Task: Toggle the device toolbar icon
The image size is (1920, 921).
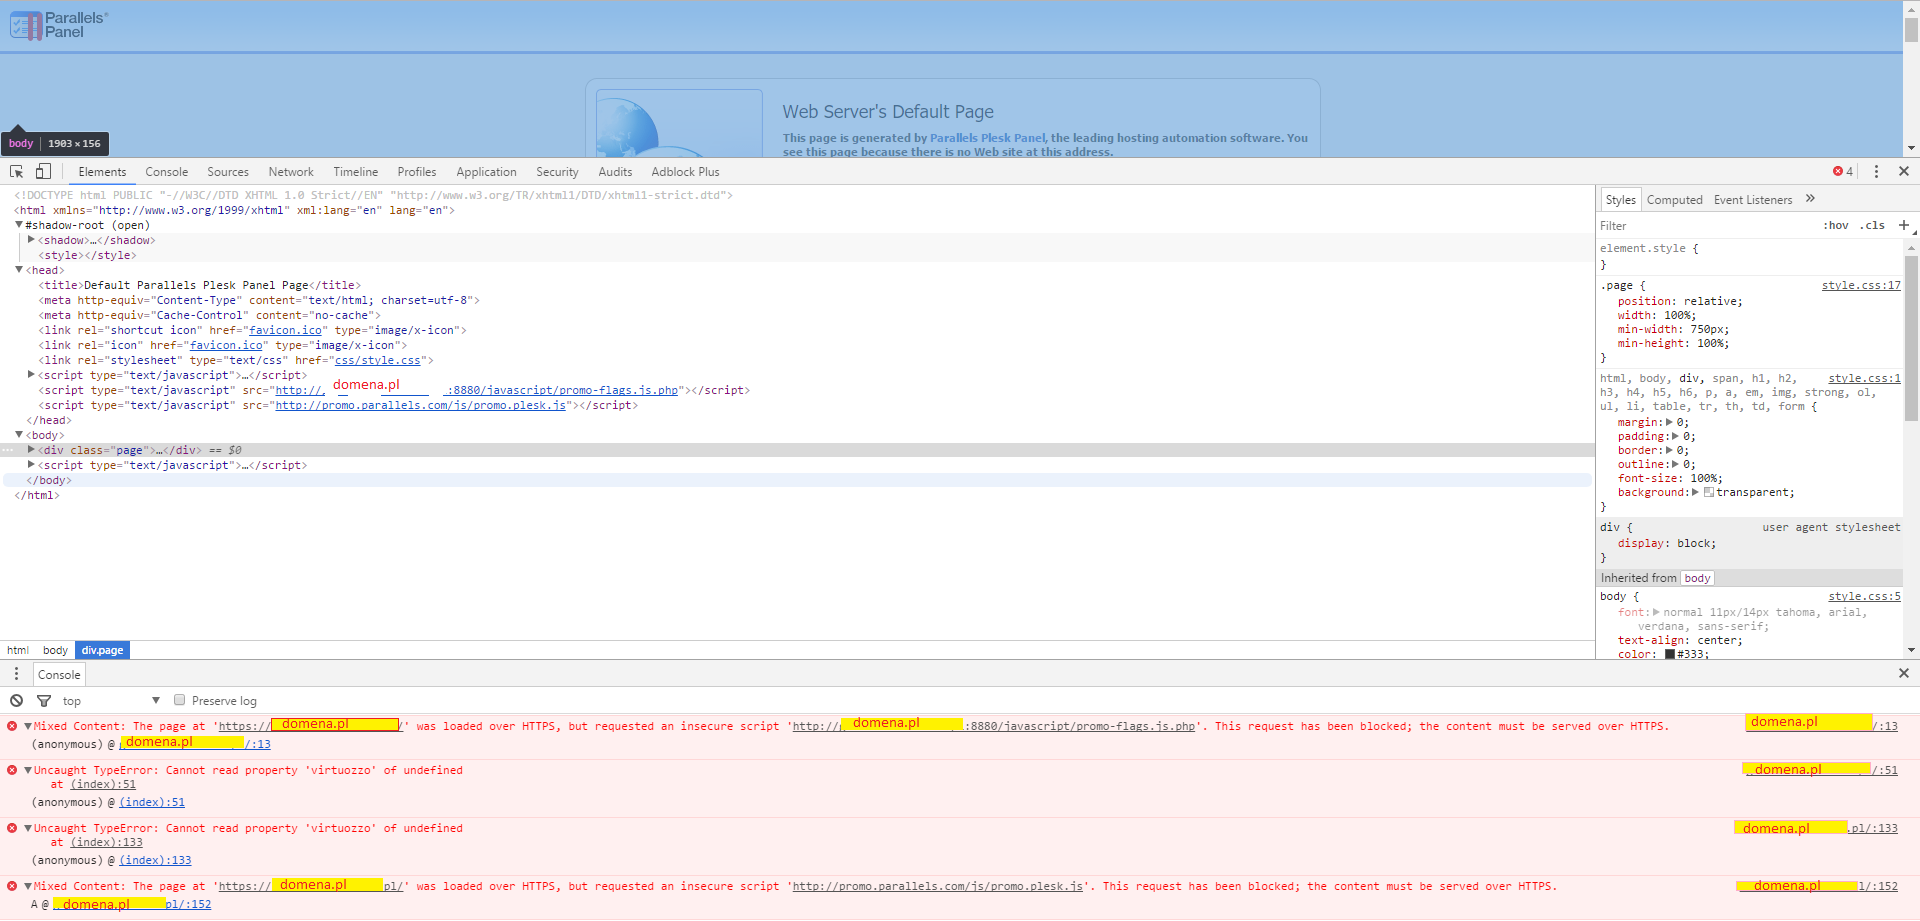Action: [x=43, y=172]
